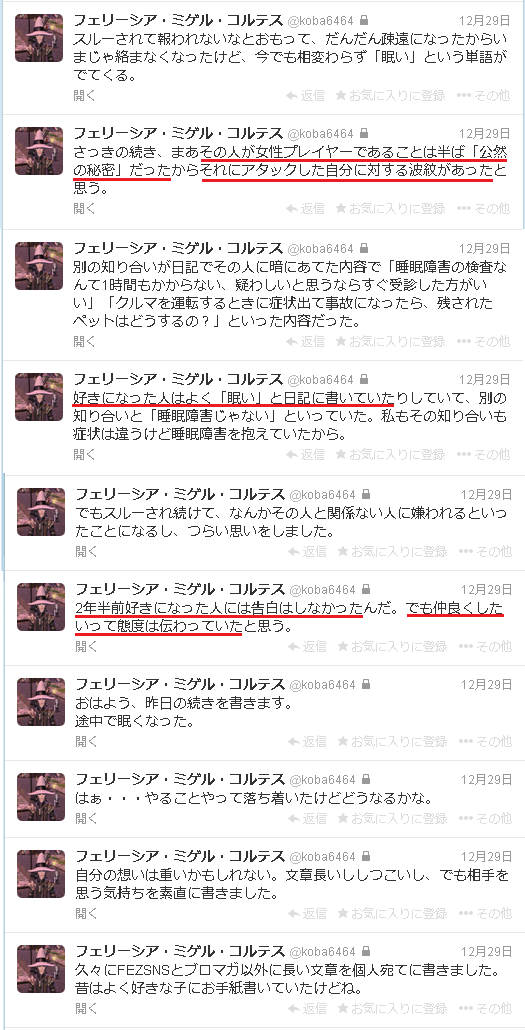The width and height of the screenshot is (525, 1030).
Task: Expand the FEZSNS tweet via 開く
Action: tap(86, 1007)
